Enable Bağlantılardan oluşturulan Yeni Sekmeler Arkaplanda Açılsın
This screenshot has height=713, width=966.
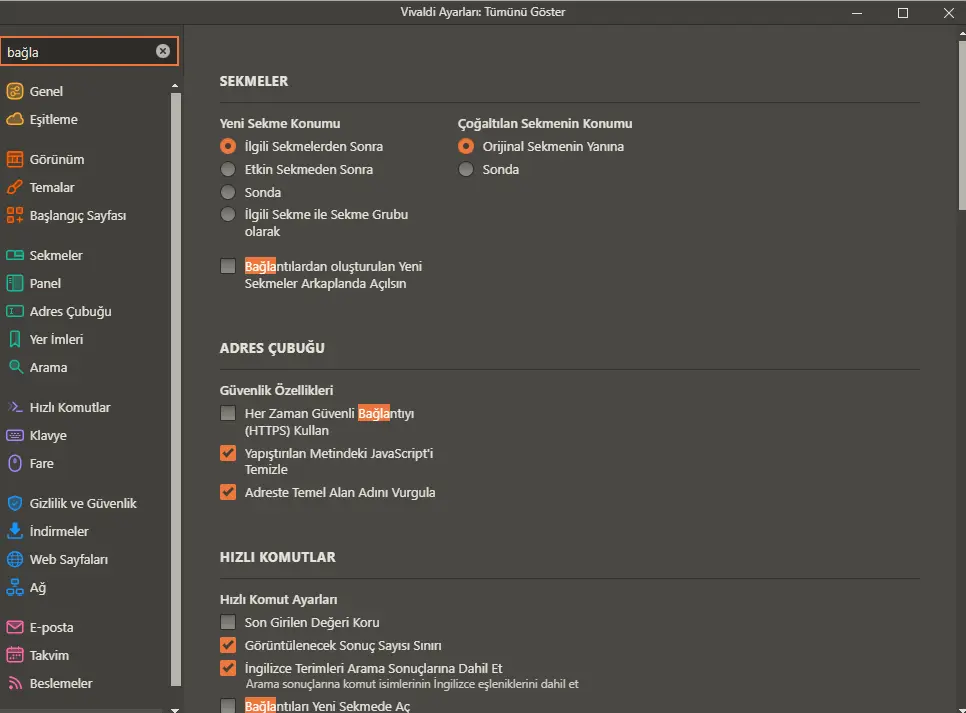228,266
